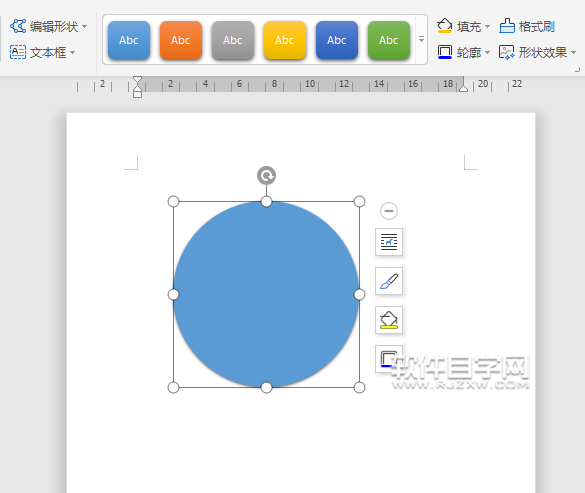Open the floating layout options icon
The height and width of the screenshot is (493, 585).
click(x=389, y=242)
